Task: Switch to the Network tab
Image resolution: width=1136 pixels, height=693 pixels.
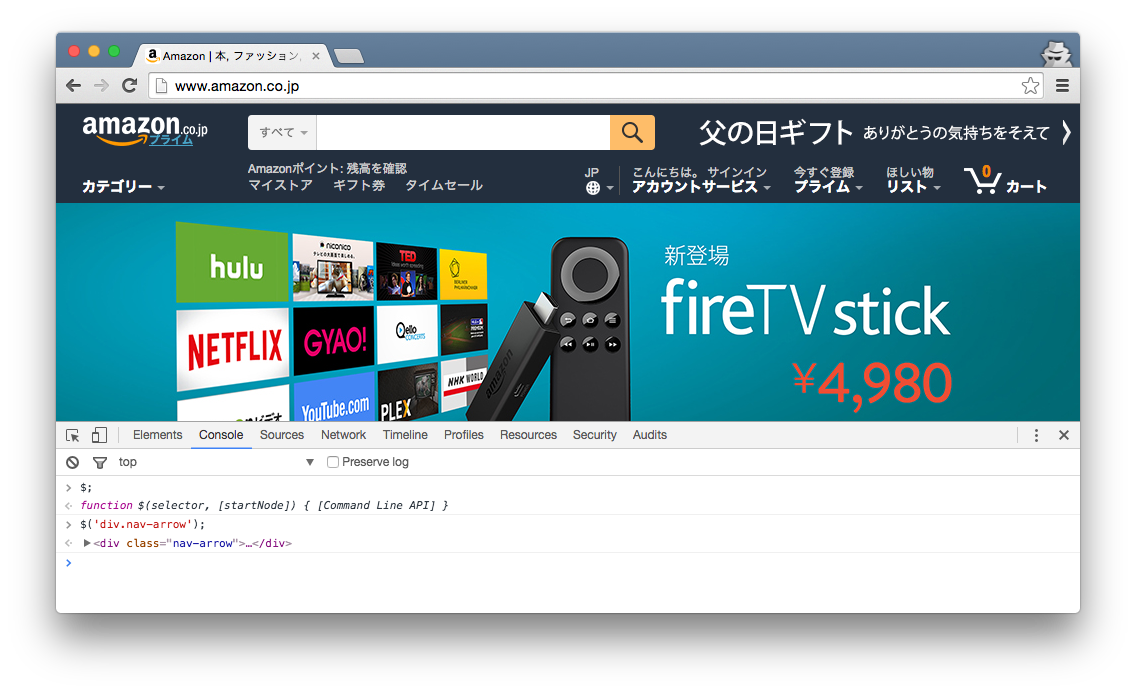Action: (343, 435)
